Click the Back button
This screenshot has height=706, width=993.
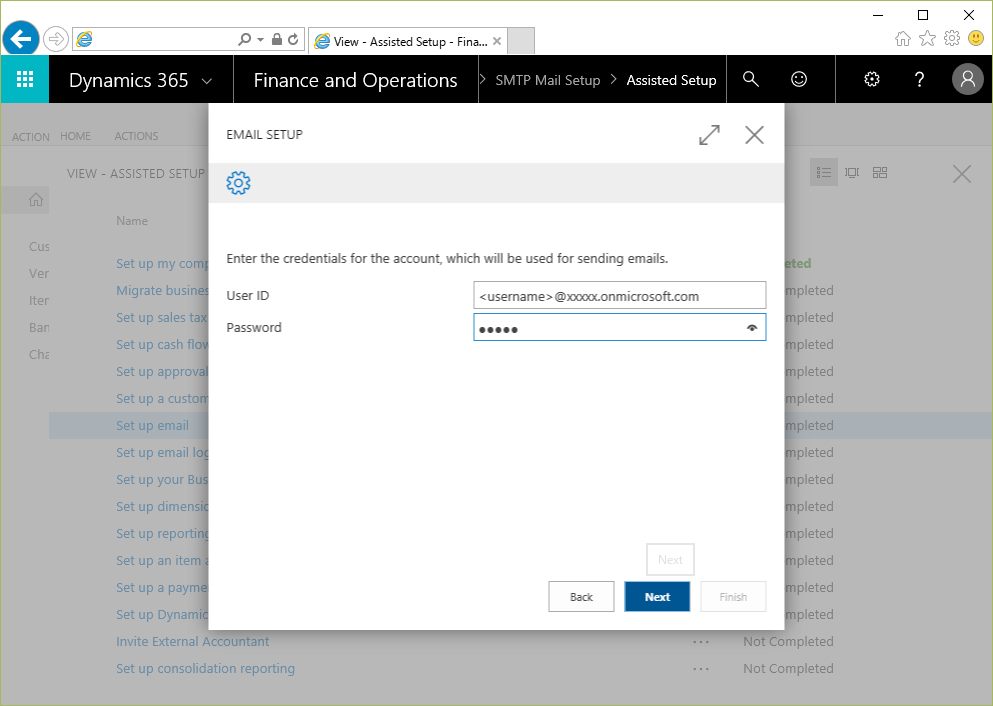pos(581,596)
